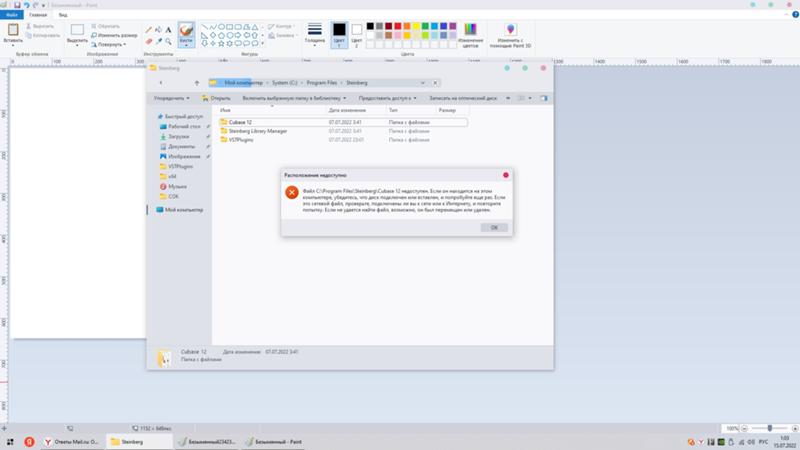800x450 pixels.
Task: Select 'Мой компьютер' in the sidebar
Action: pos(180,210)
